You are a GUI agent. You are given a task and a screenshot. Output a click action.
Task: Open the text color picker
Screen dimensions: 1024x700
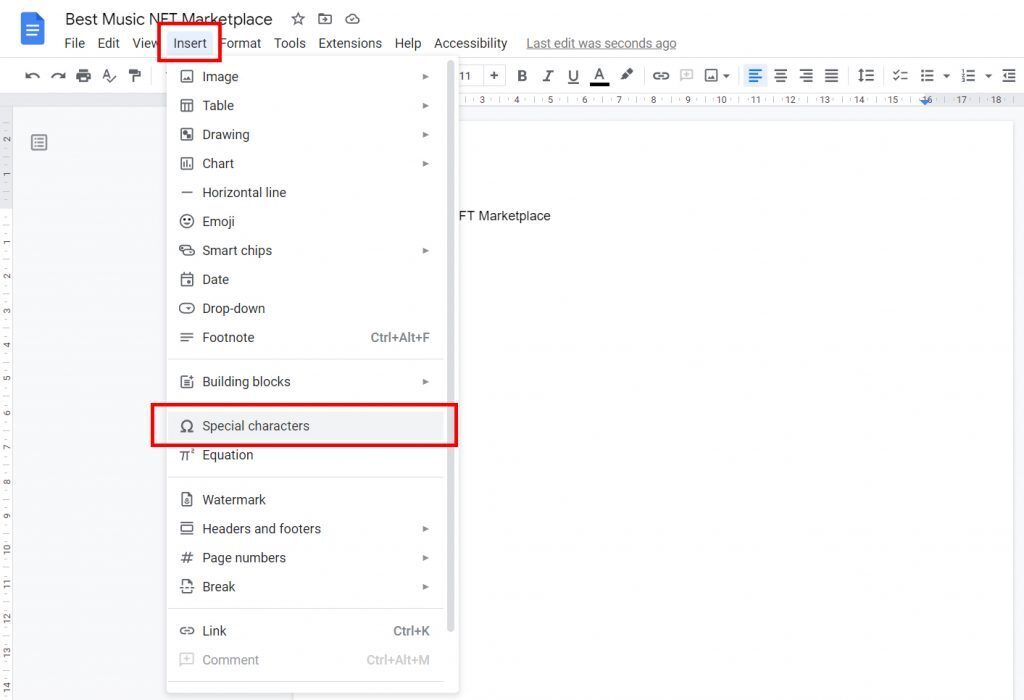pos(598,75)
